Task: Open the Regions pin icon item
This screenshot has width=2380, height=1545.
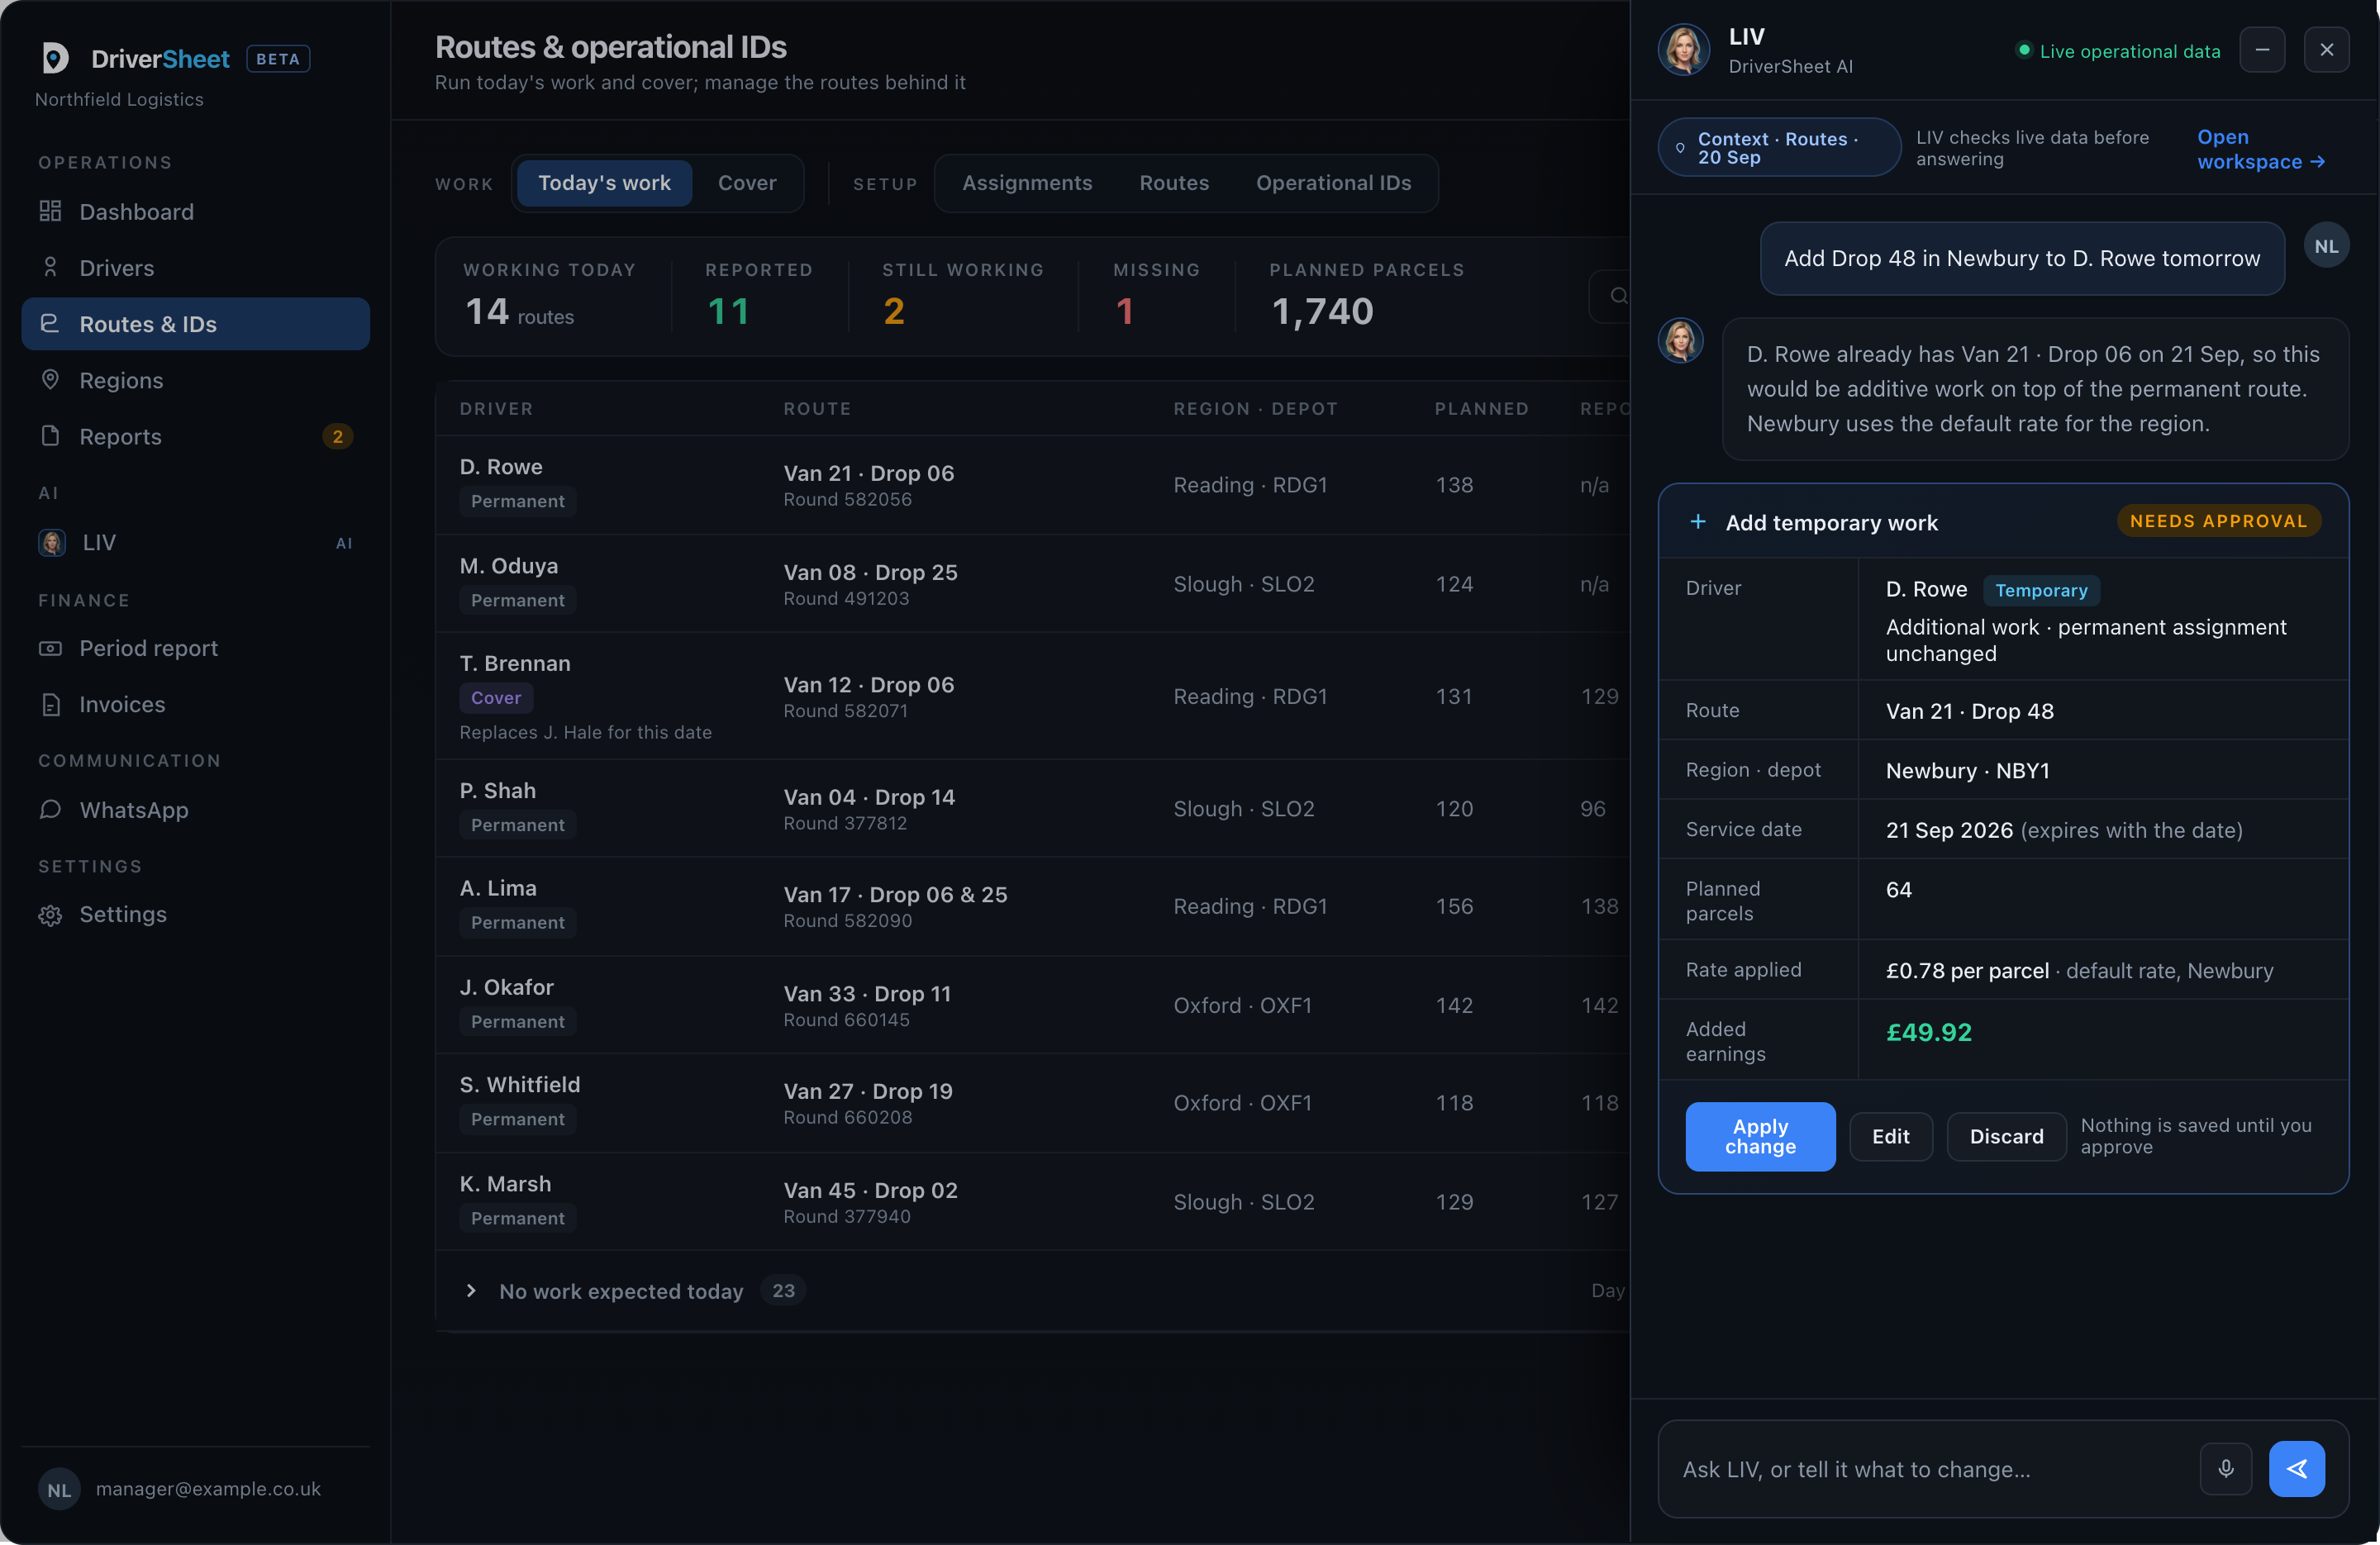Action: (196, 380)
